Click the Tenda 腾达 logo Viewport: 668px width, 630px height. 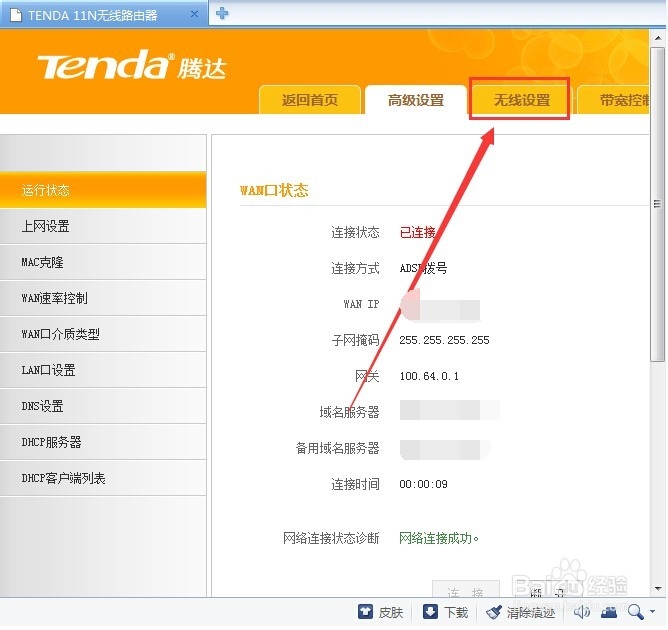[132, 65]
